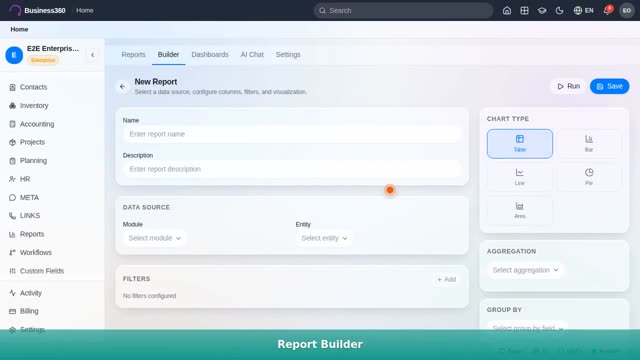Click the Home link in header
The image size is (640, 360).
coord(85,10)
